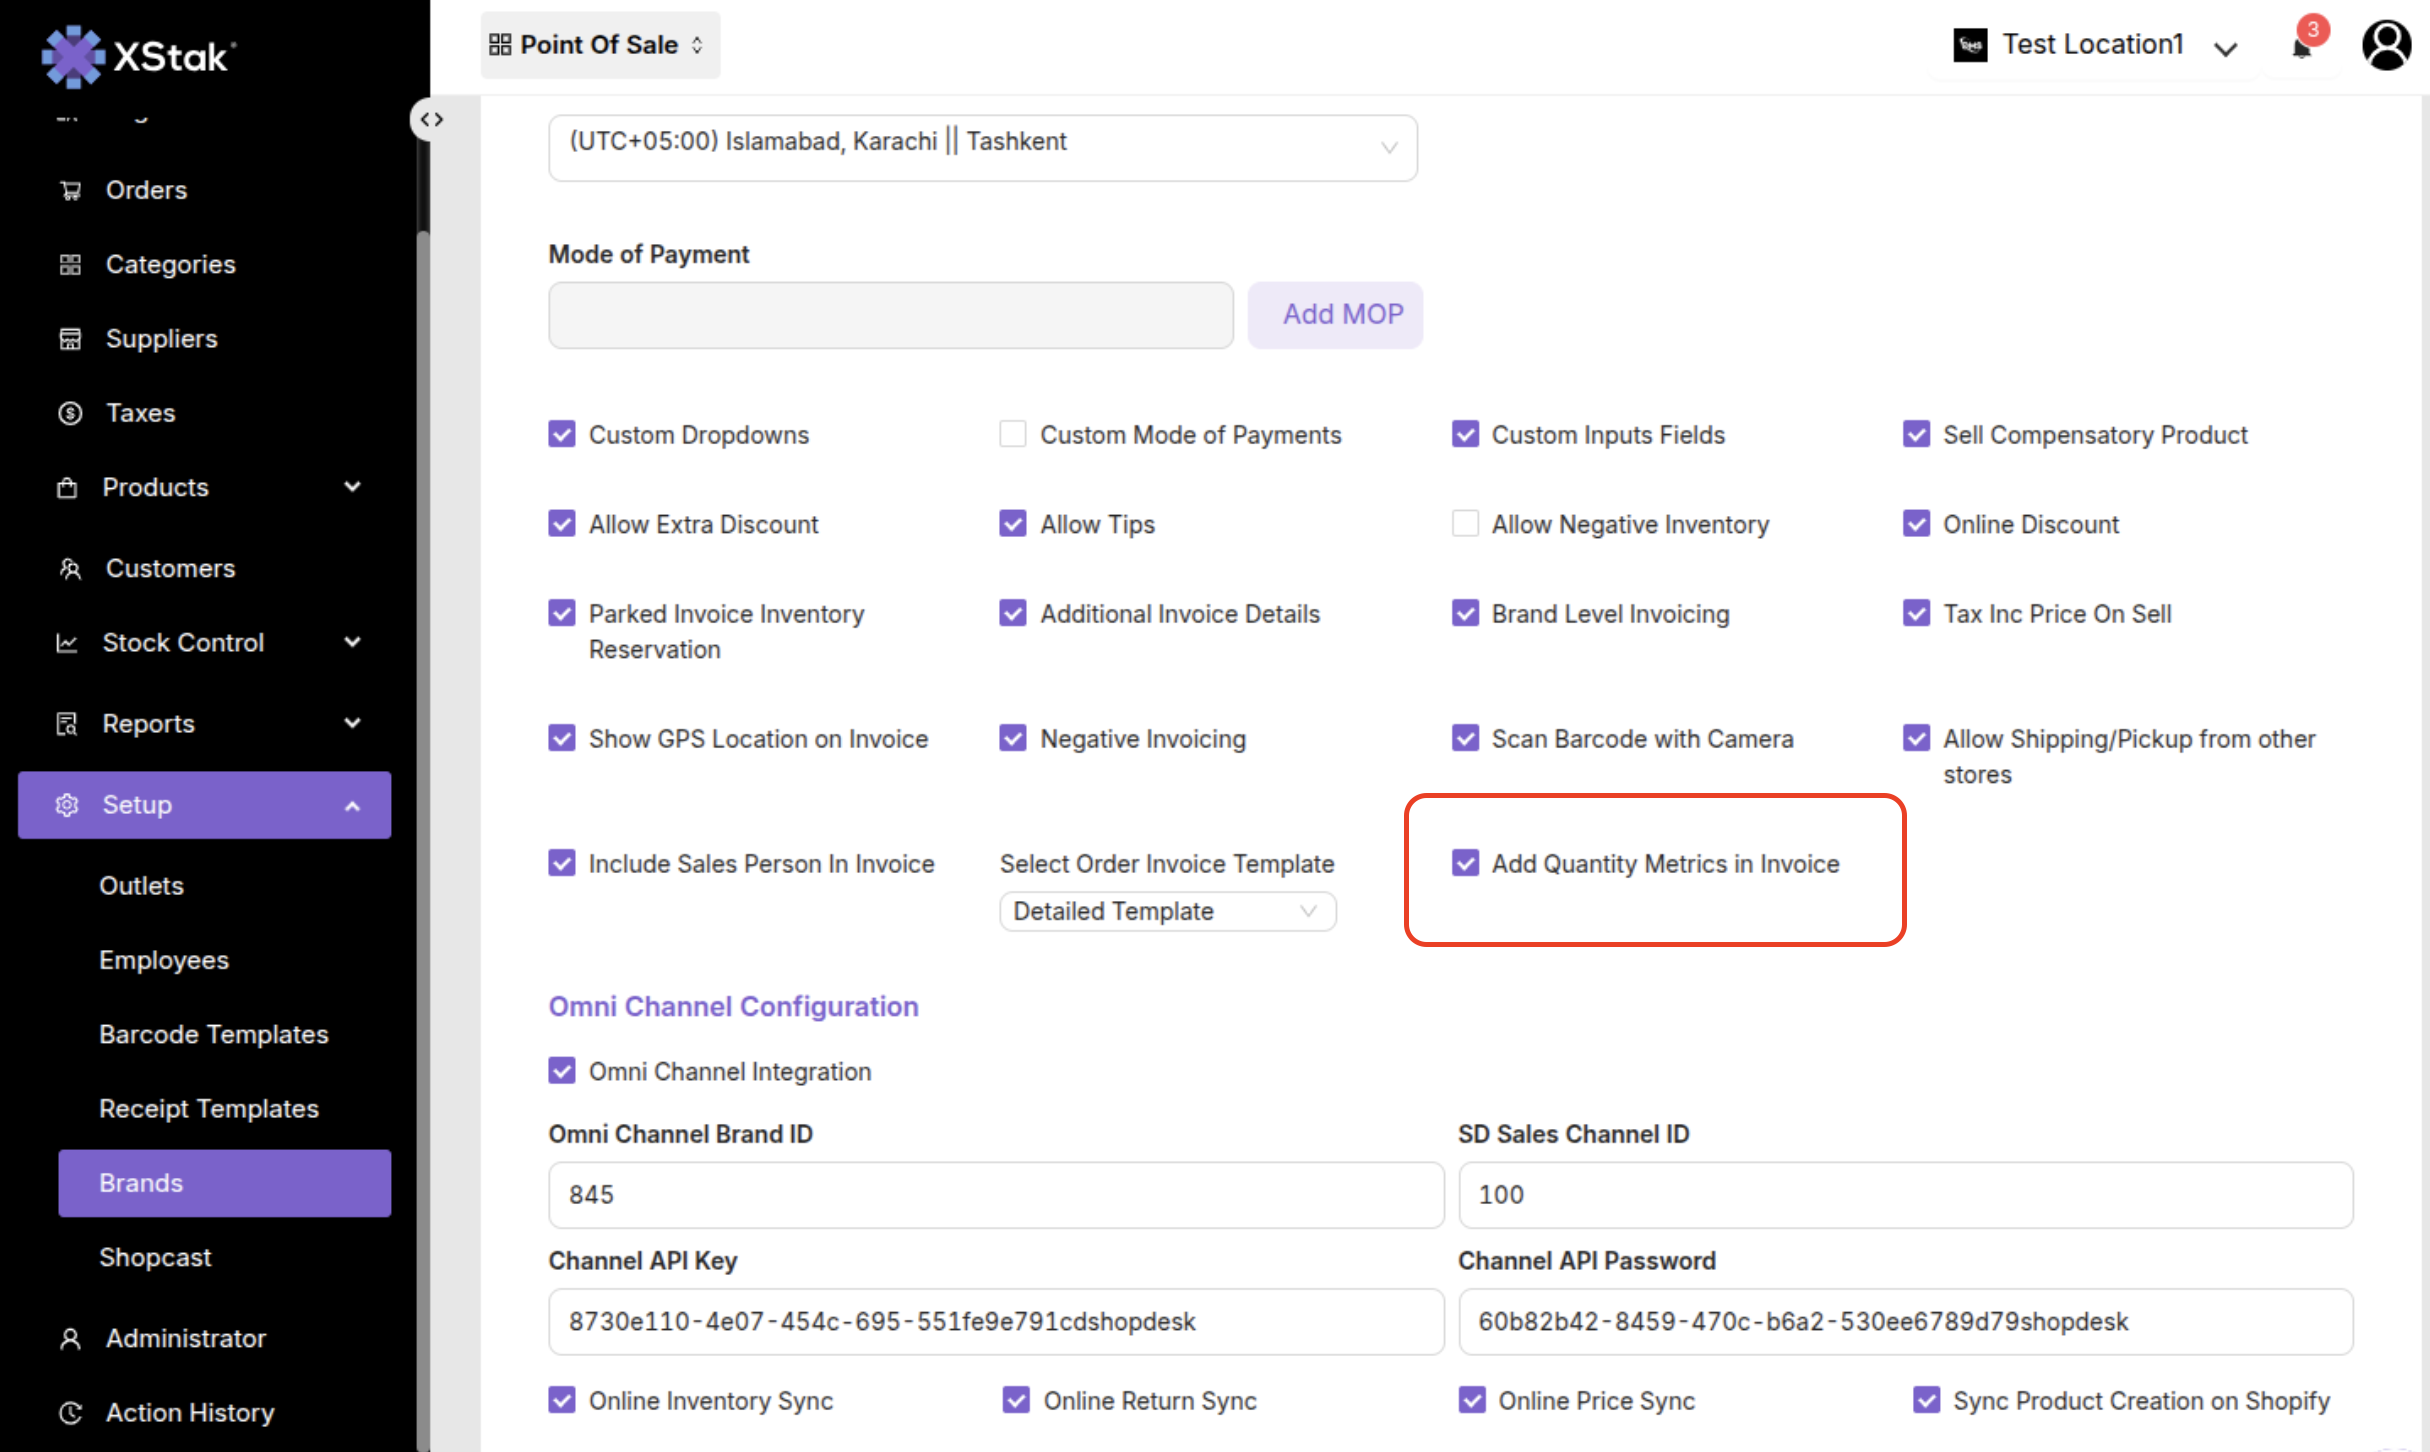The height and width of the screenshot is (1452, 2430).
Task: Open Receipt Templates in sidebar
Action: 209,1108
